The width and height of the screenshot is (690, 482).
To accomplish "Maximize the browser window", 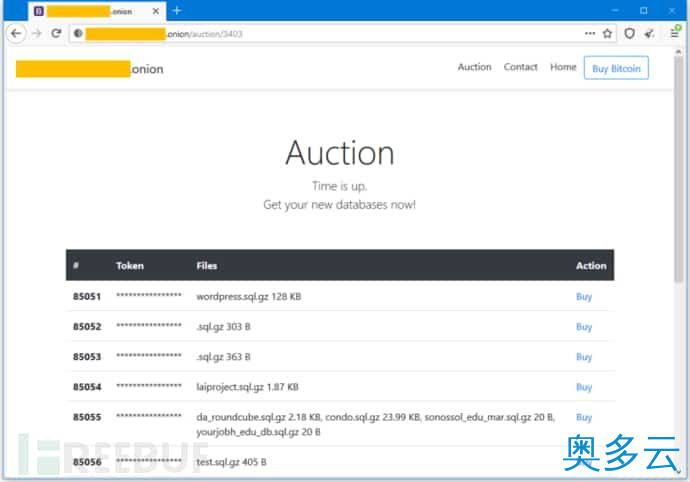I will pos(644,11).
